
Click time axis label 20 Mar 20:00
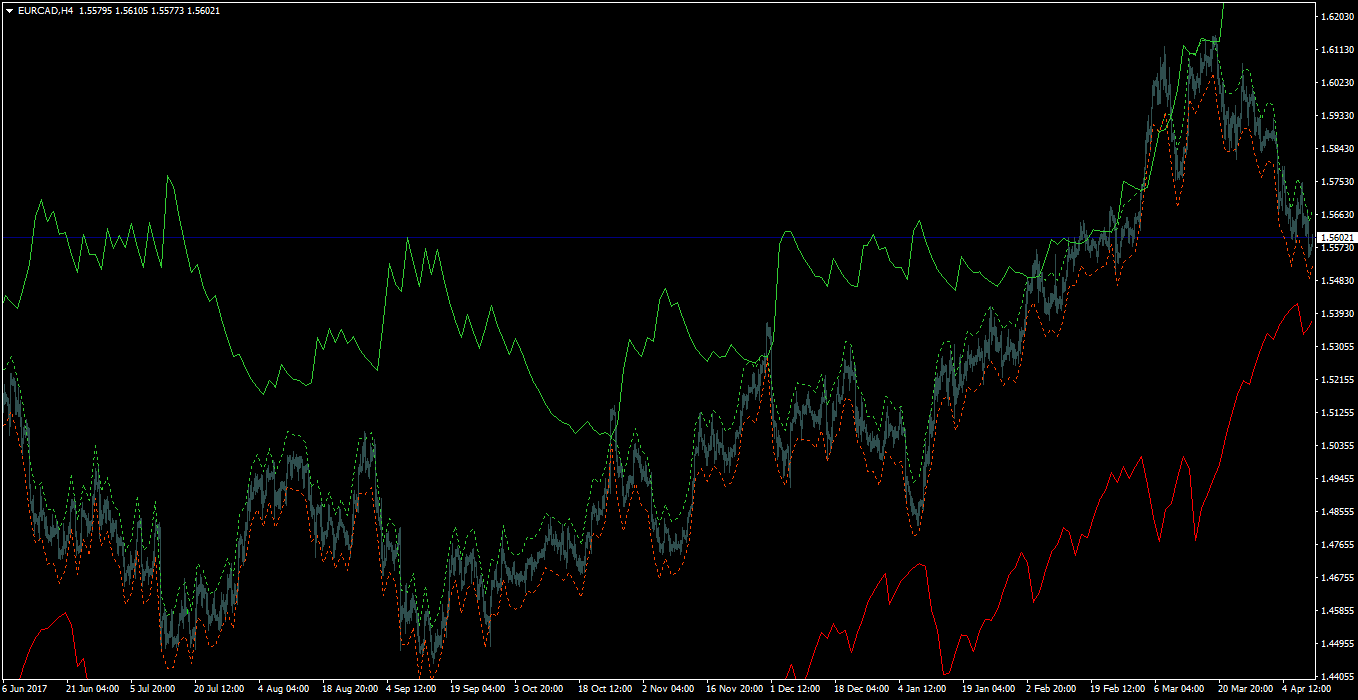coord(1245,689)
